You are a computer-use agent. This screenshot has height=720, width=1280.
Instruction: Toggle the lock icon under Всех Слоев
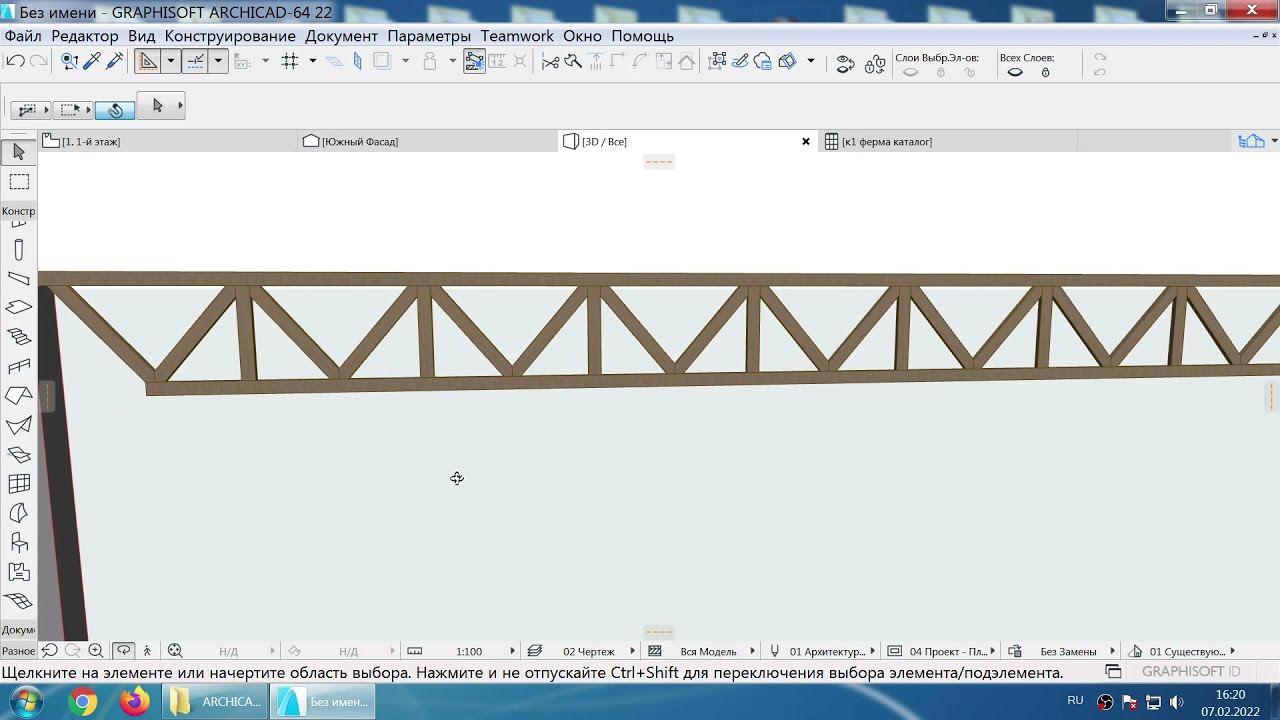pyautogui.click(x=1046, y=72)
